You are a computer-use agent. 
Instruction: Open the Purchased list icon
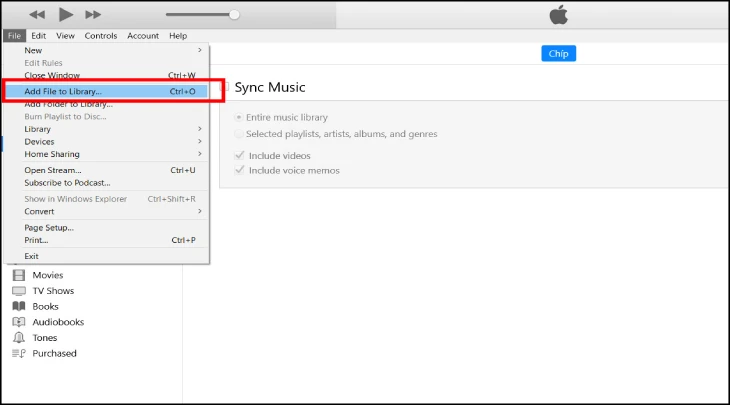tap(18, 353)
